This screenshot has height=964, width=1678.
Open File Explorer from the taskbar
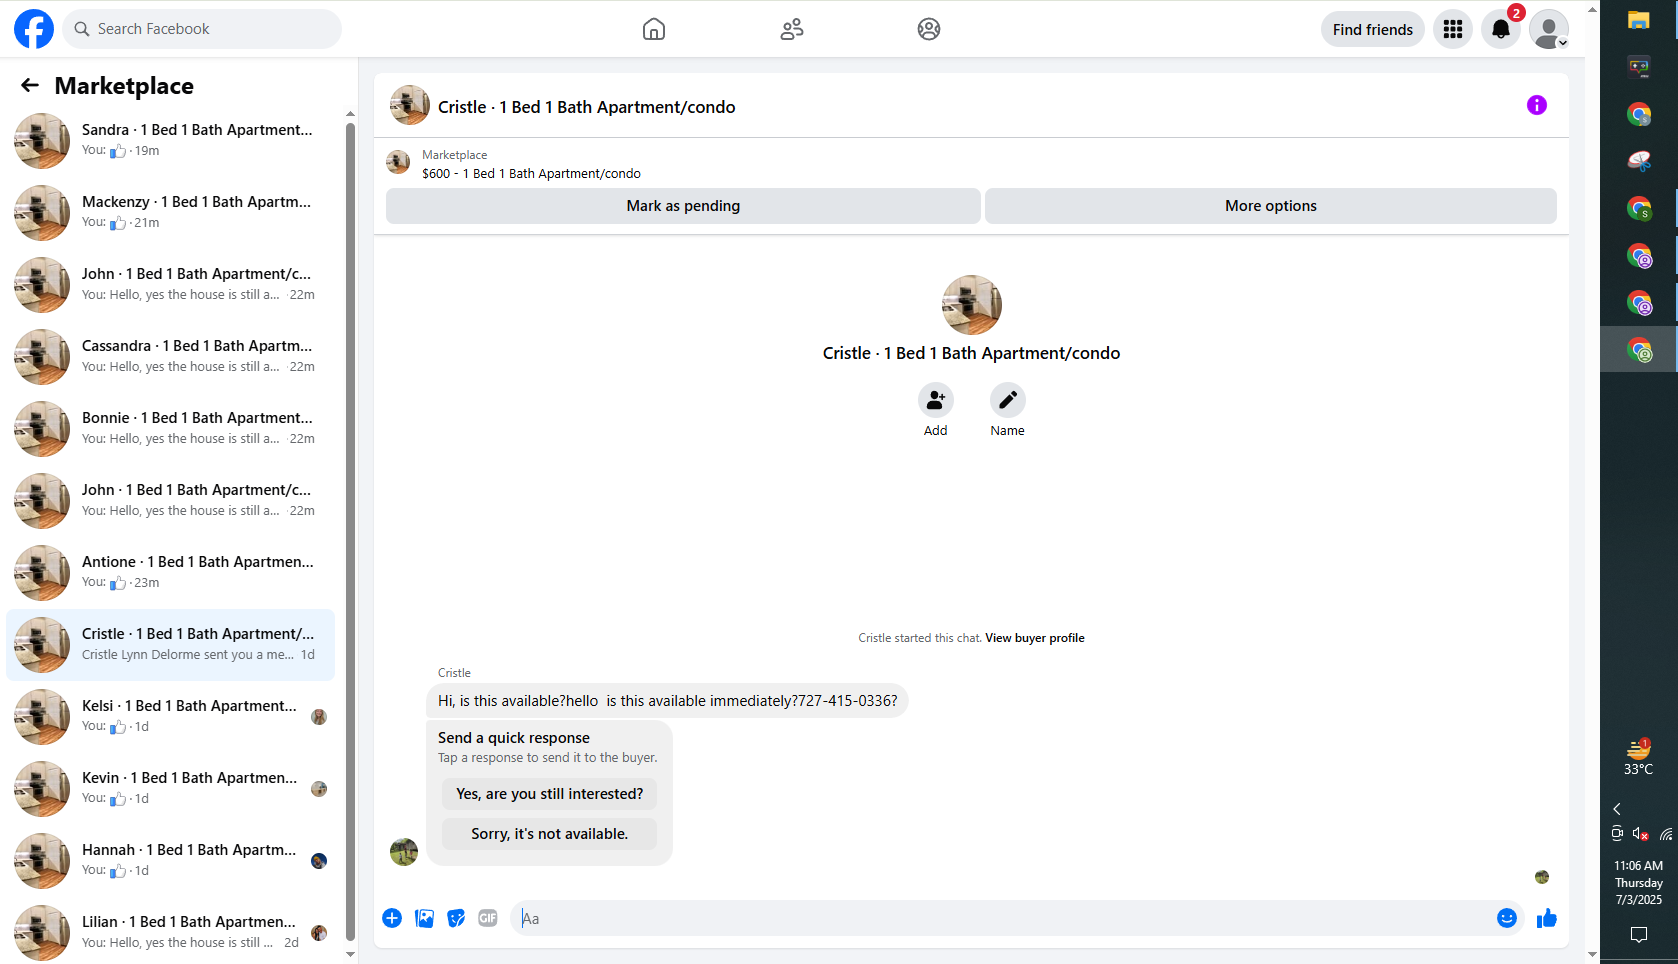(1638, 20)
